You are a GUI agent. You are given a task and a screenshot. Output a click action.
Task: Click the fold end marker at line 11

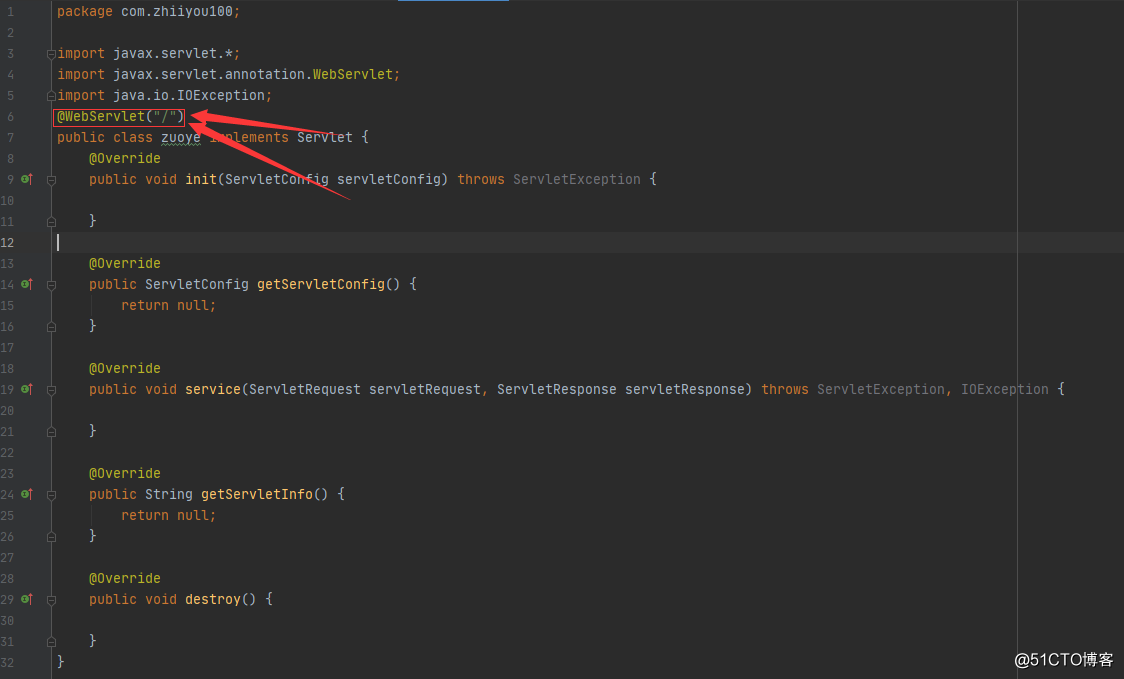(x=51, y=221)
